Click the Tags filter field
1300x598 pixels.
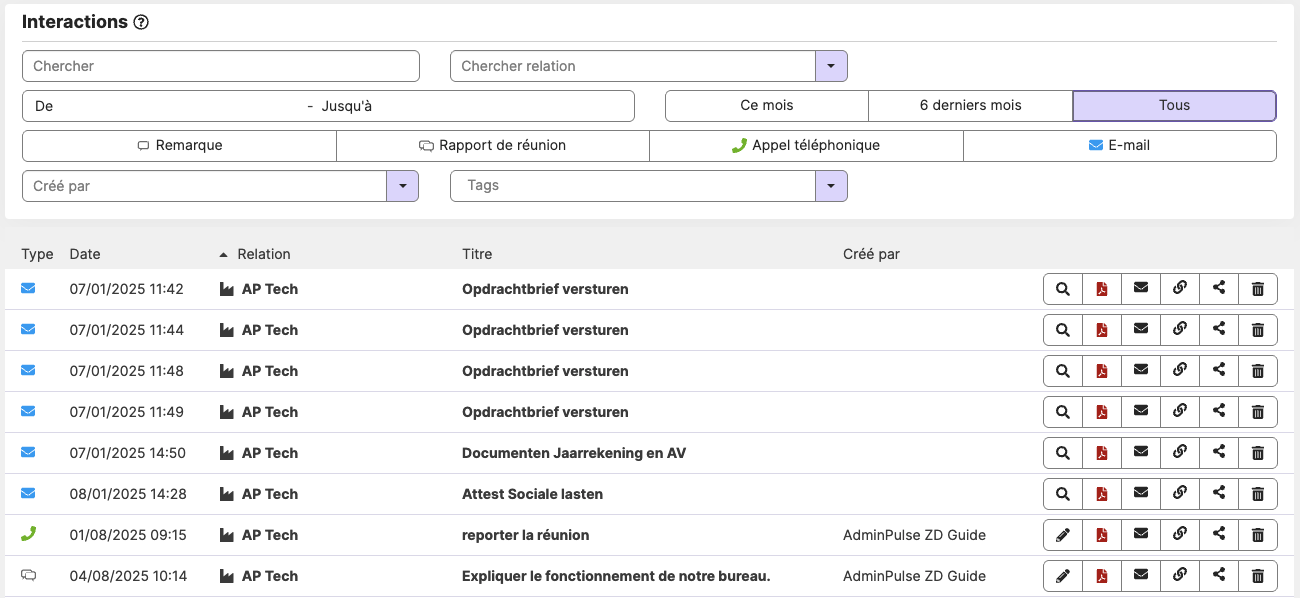[633, 186]
